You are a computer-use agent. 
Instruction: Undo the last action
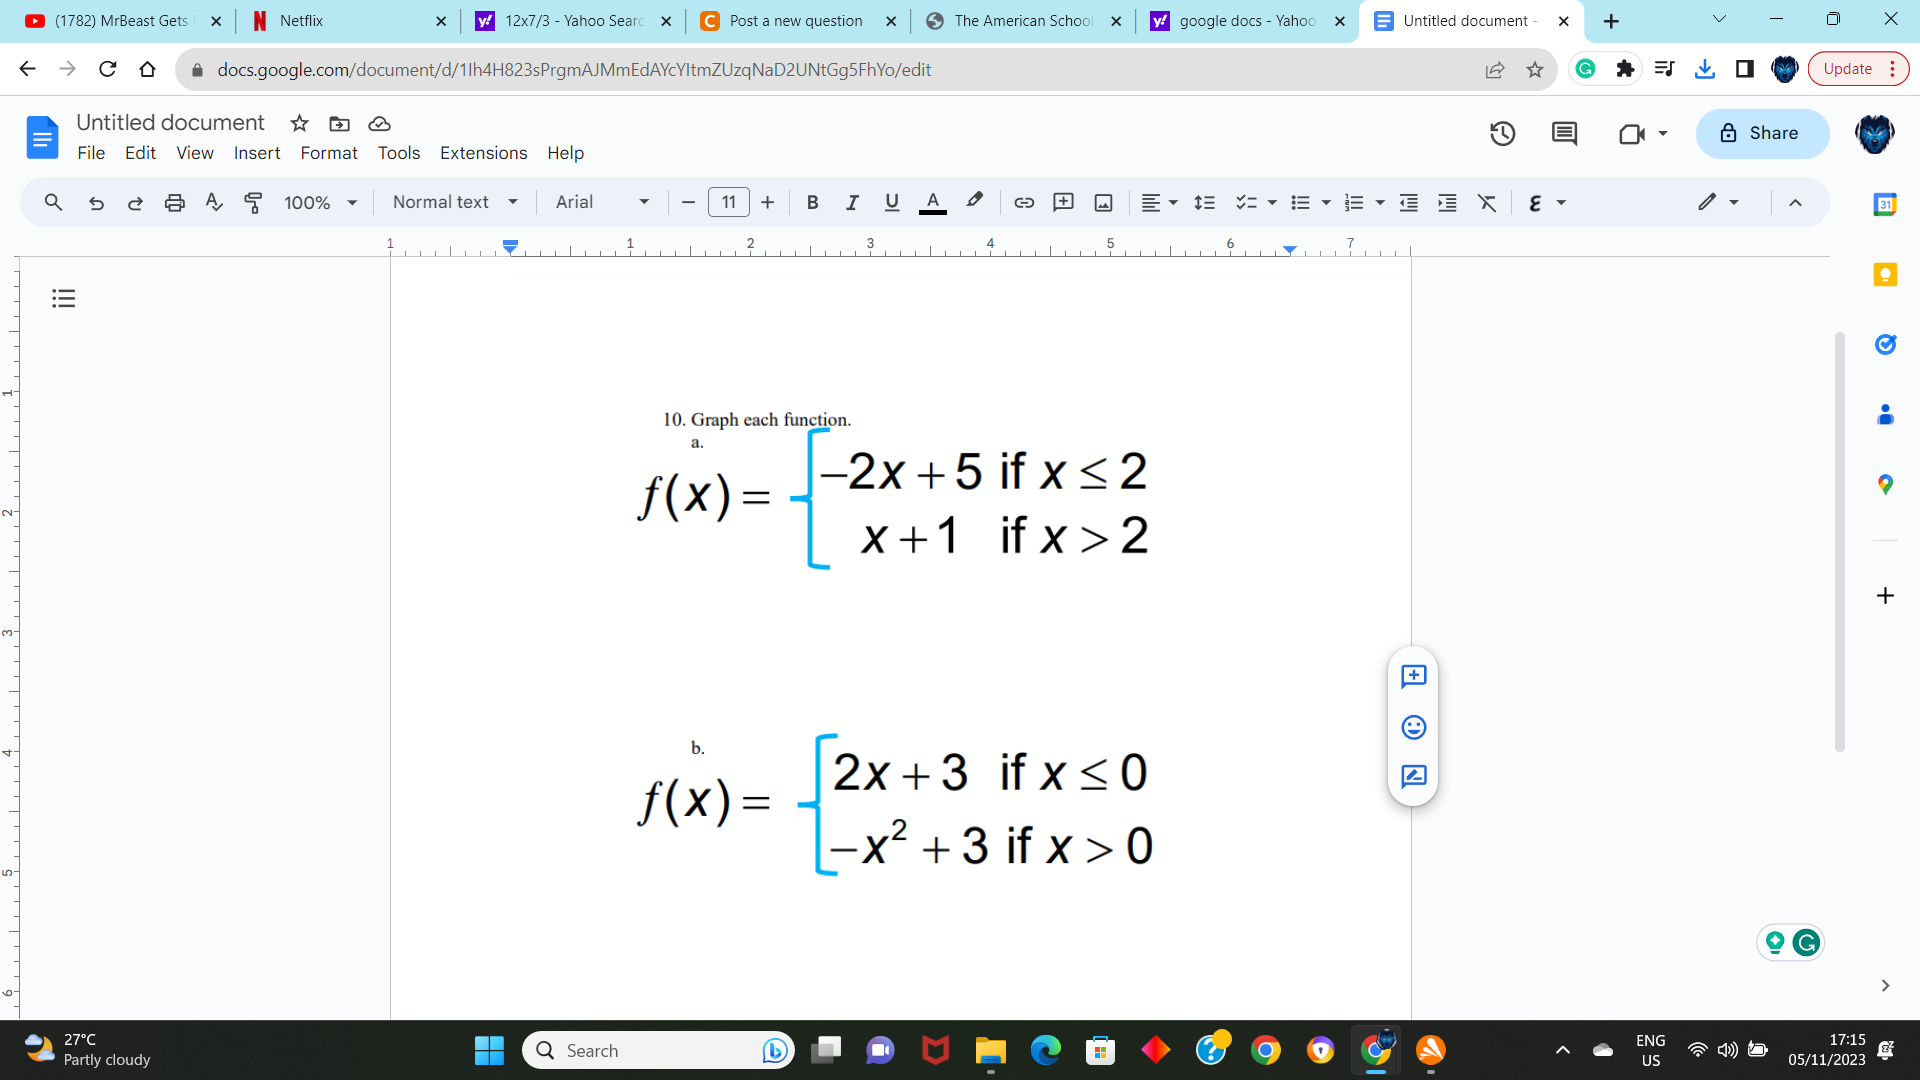(96, 203)
